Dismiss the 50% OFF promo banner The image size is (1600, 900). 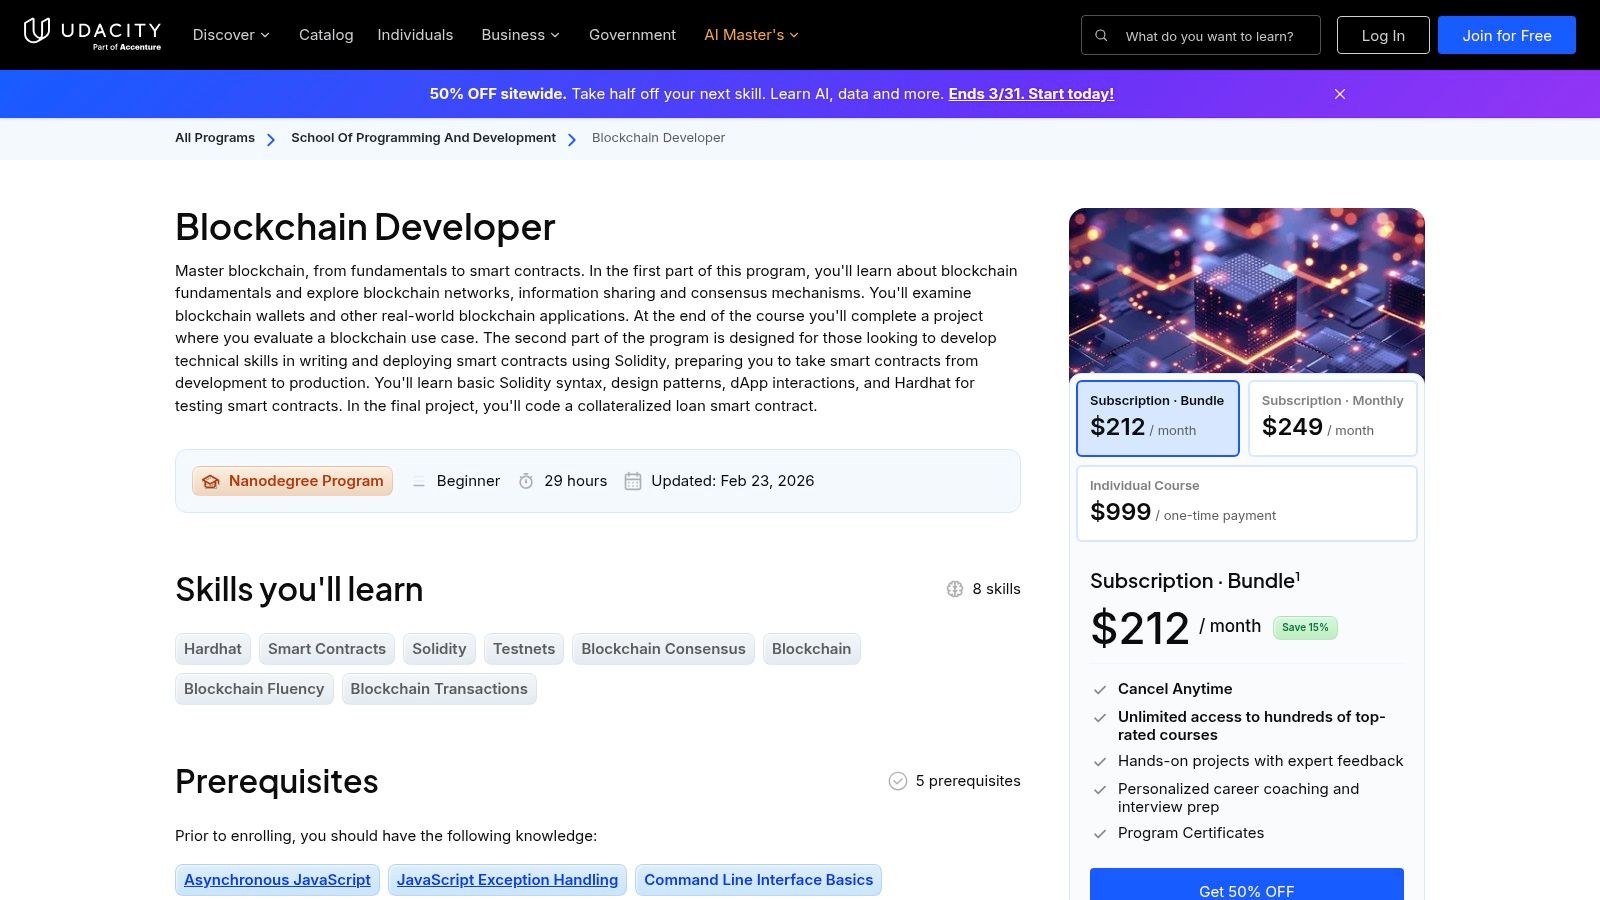(1340, 94)
